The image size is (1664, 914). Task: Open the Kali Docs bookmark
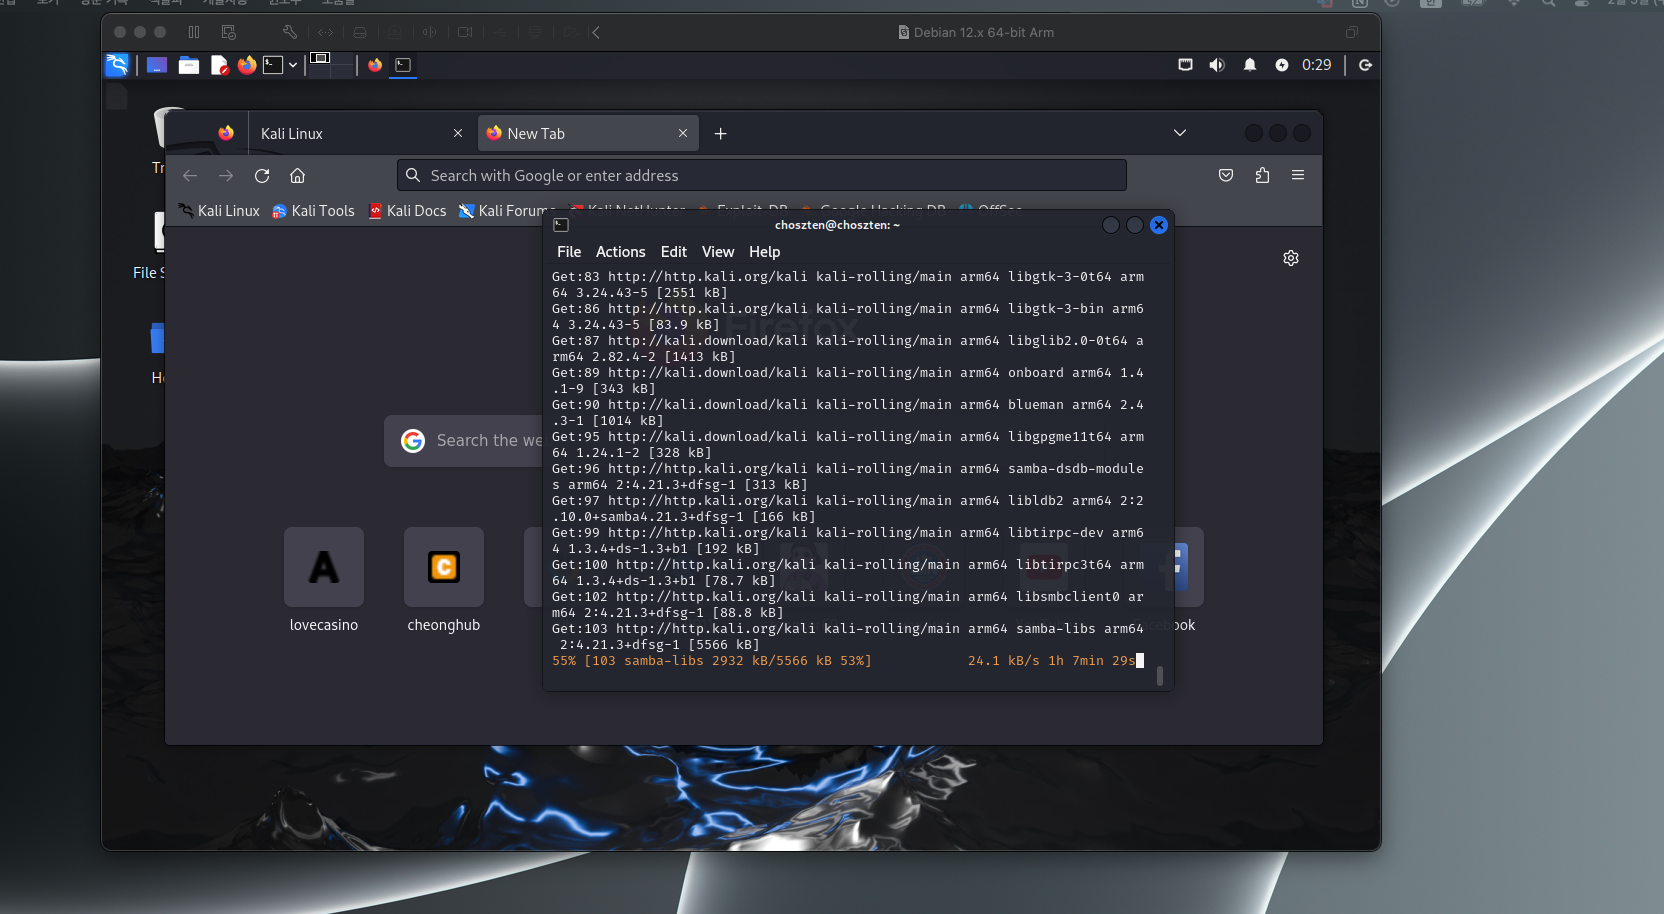point(407,211)
